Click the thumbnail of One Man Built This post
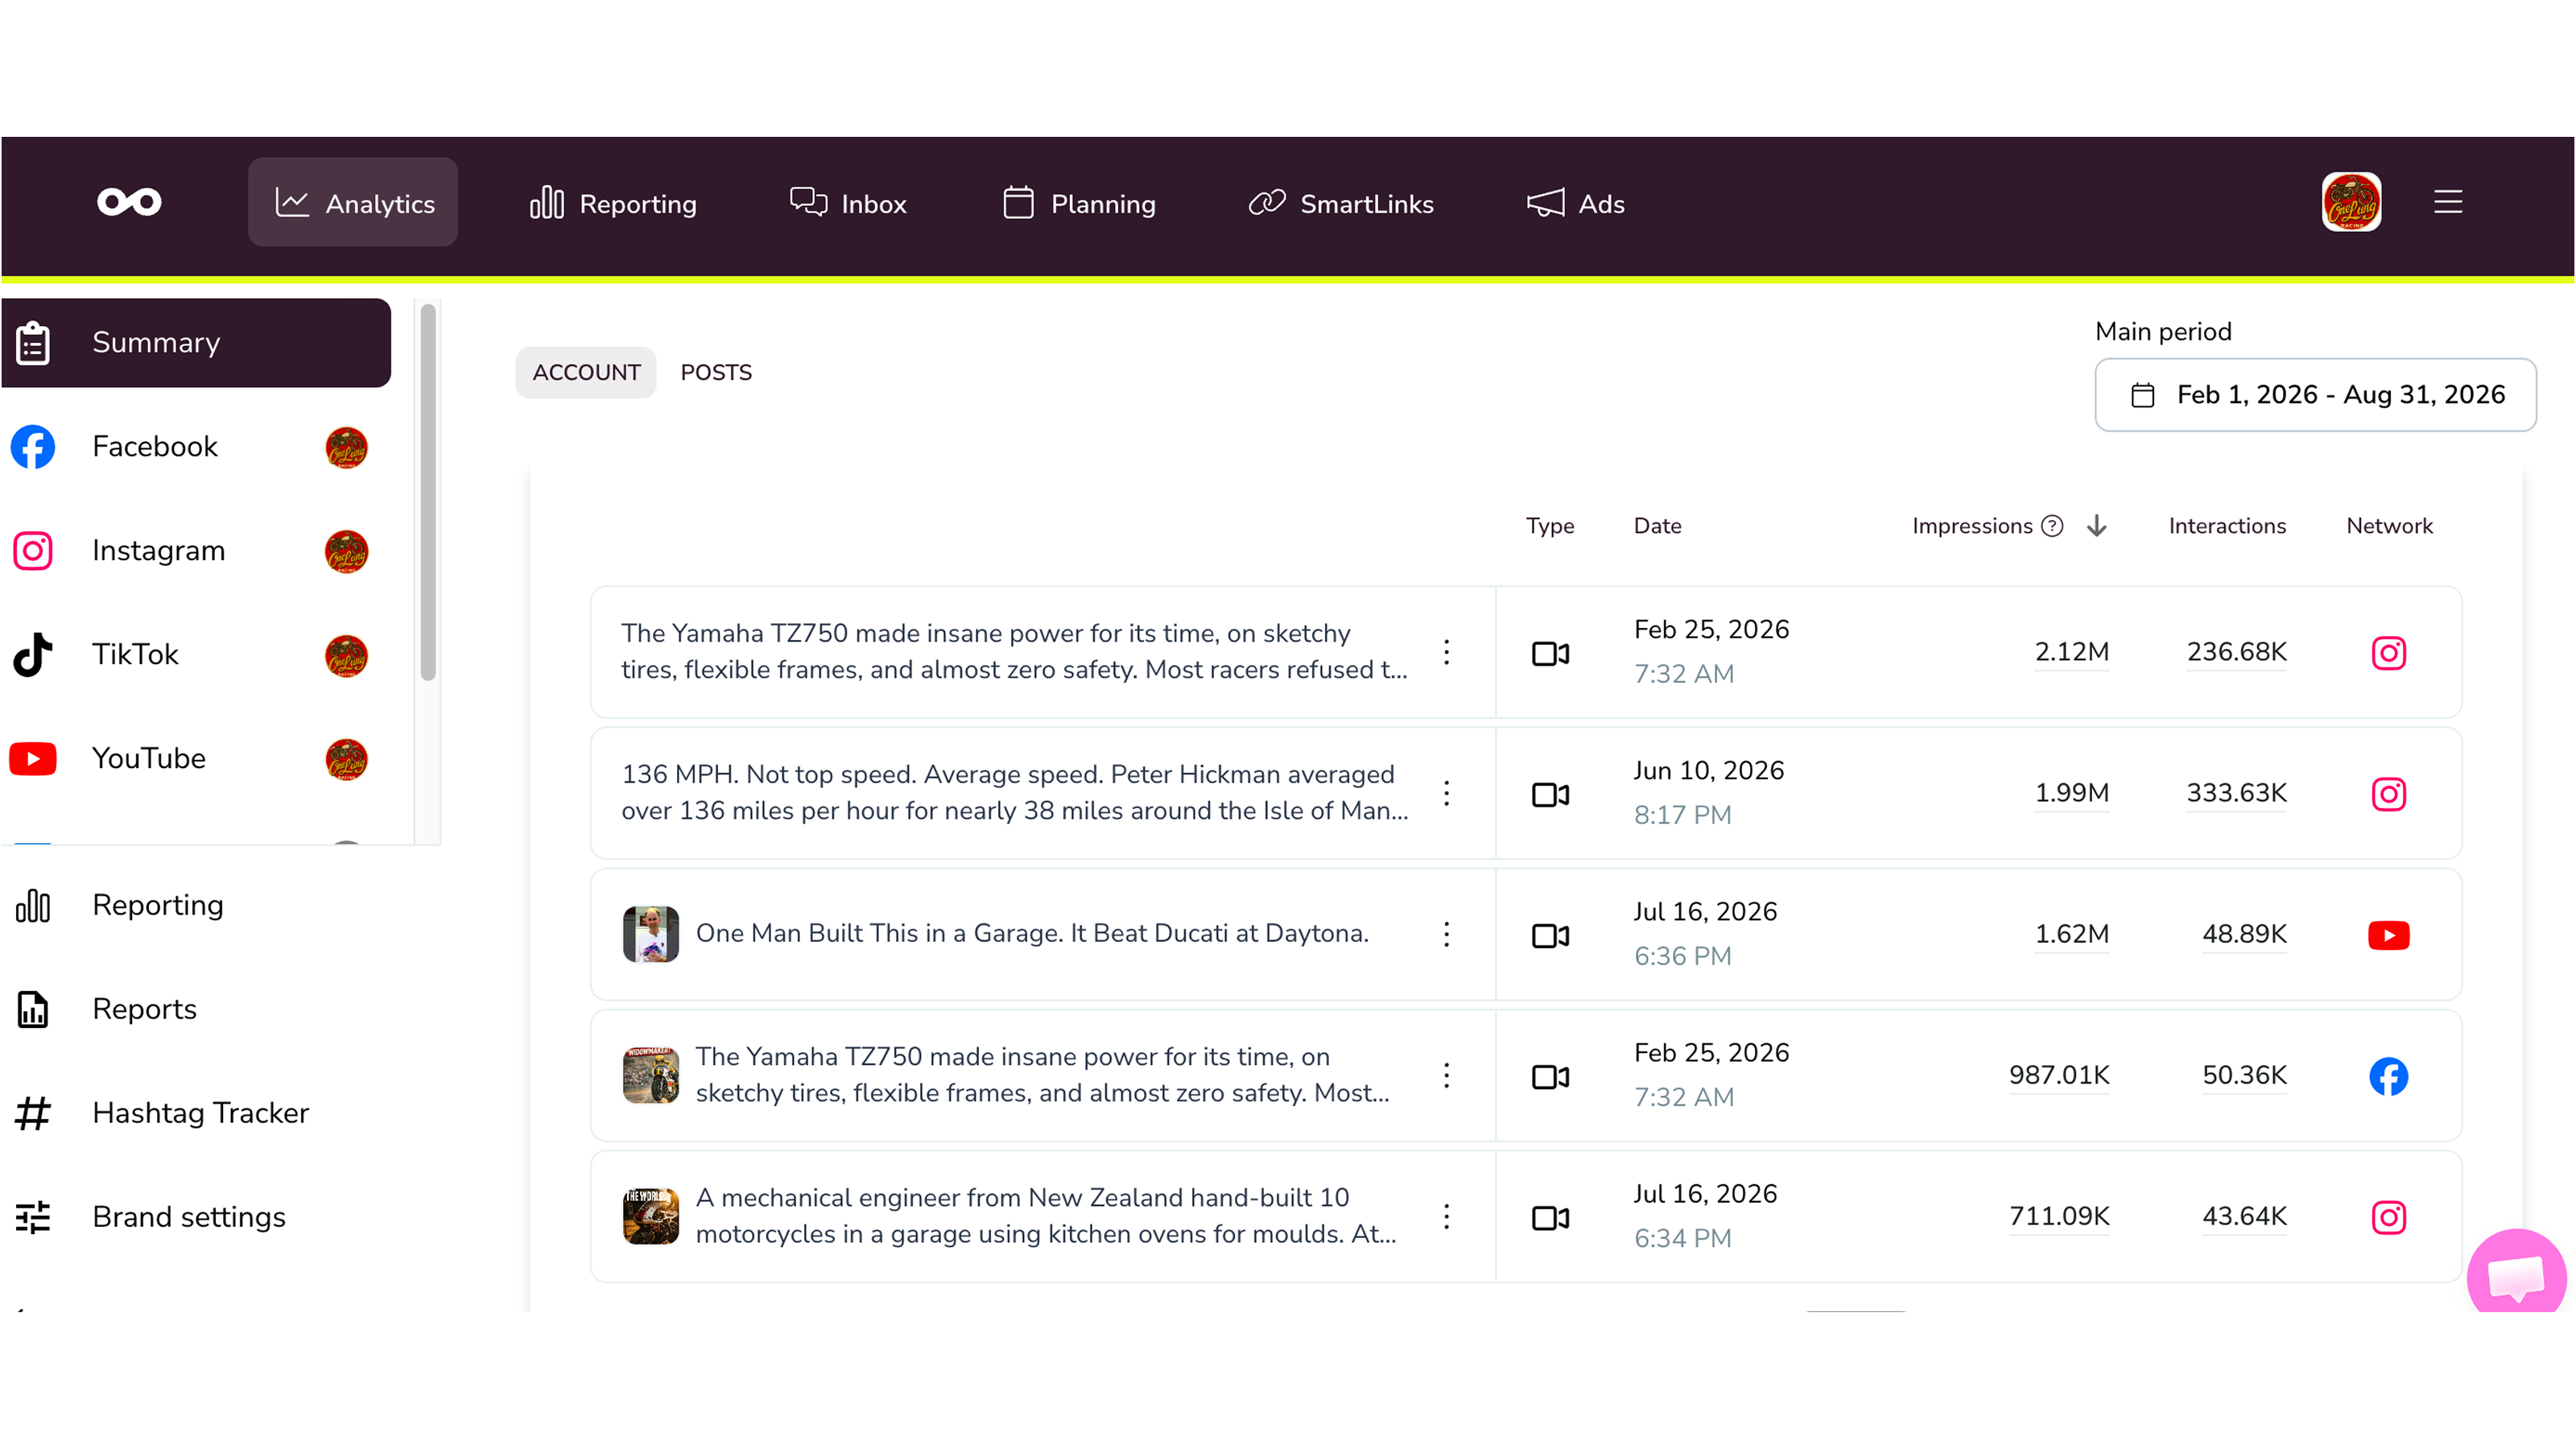2576x1449 pixels. (x=651, y=934)
